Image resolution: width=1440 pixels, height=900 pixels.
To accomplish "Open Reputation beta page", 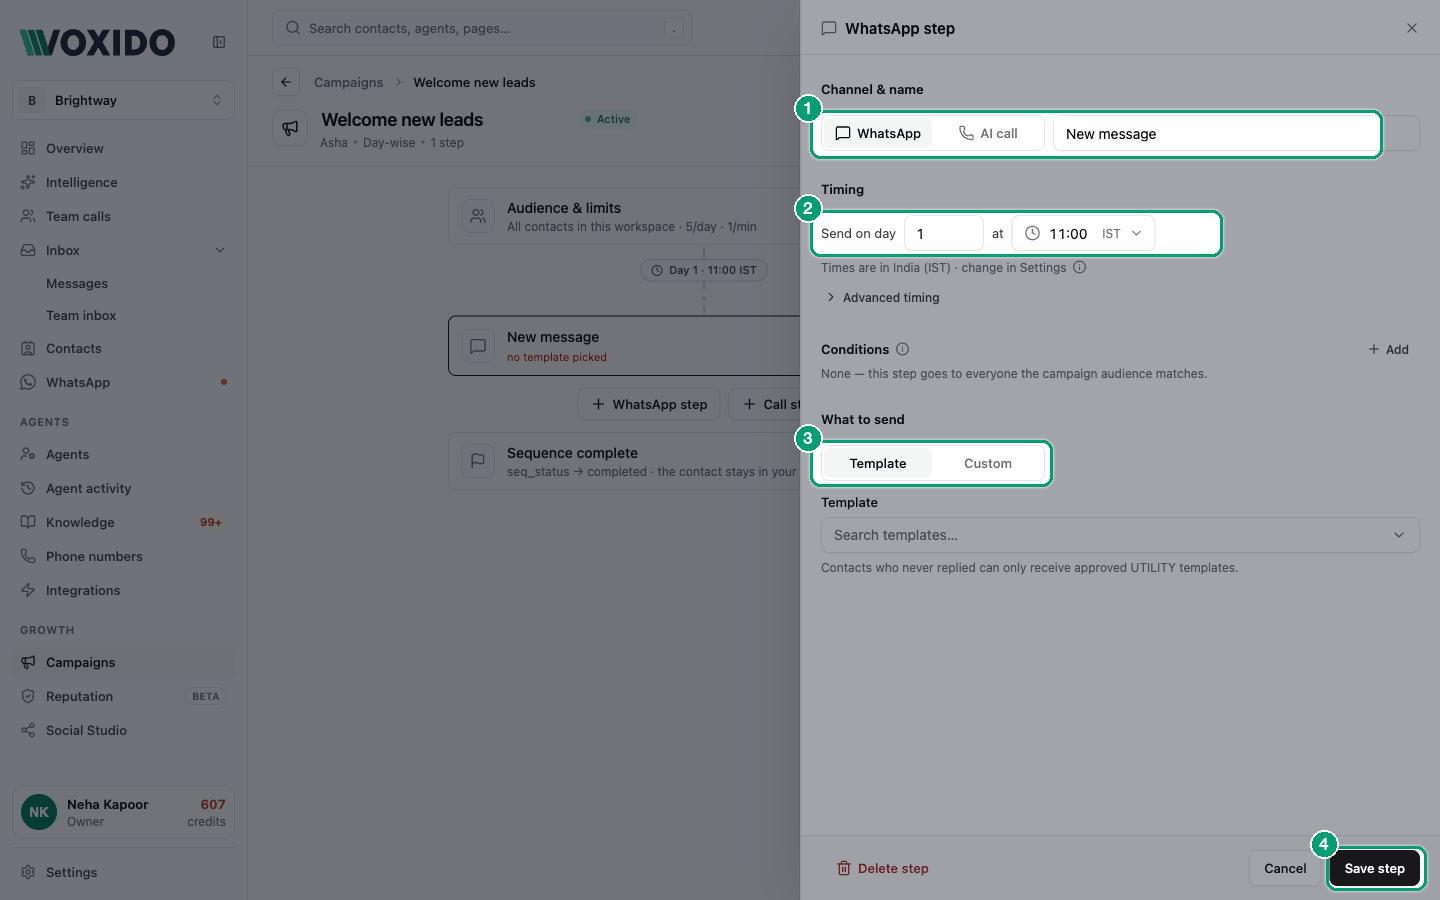I will 124,696.
